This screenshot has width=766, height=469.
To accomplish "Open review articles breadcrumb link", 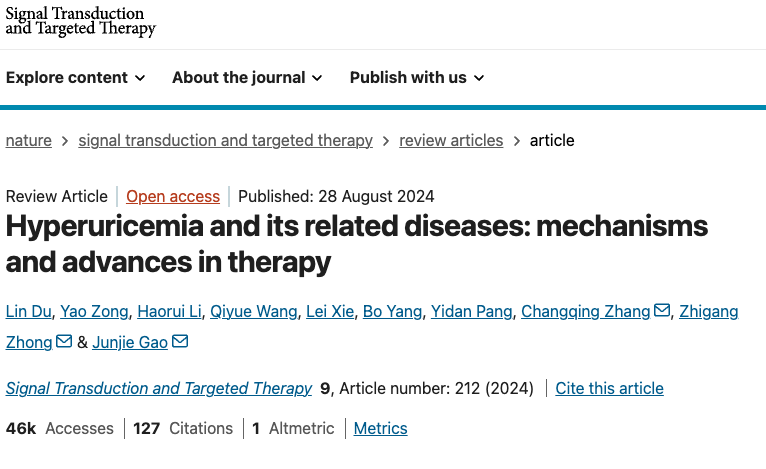I will click(x=451, y=141).
